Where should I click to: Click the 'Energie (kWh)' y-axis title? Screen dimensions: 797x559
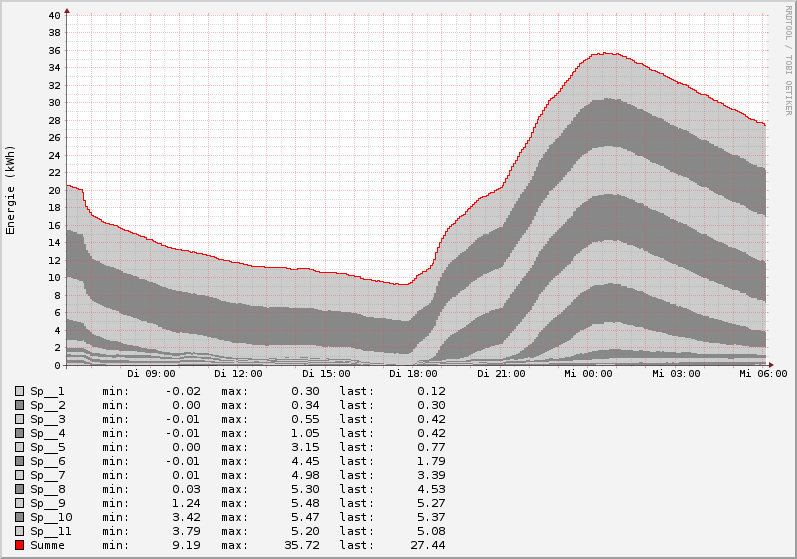pyautogui.click(x=11, y=190)
